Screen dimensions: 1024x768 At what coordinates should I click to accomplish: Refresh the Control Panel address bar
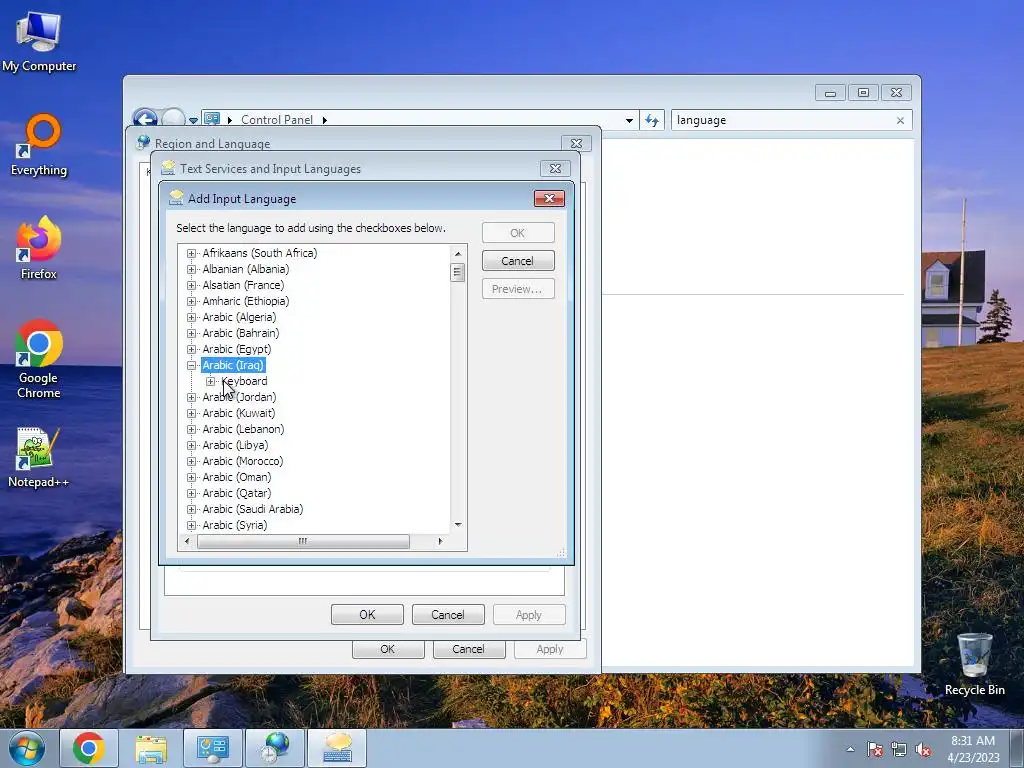(652, 120)
